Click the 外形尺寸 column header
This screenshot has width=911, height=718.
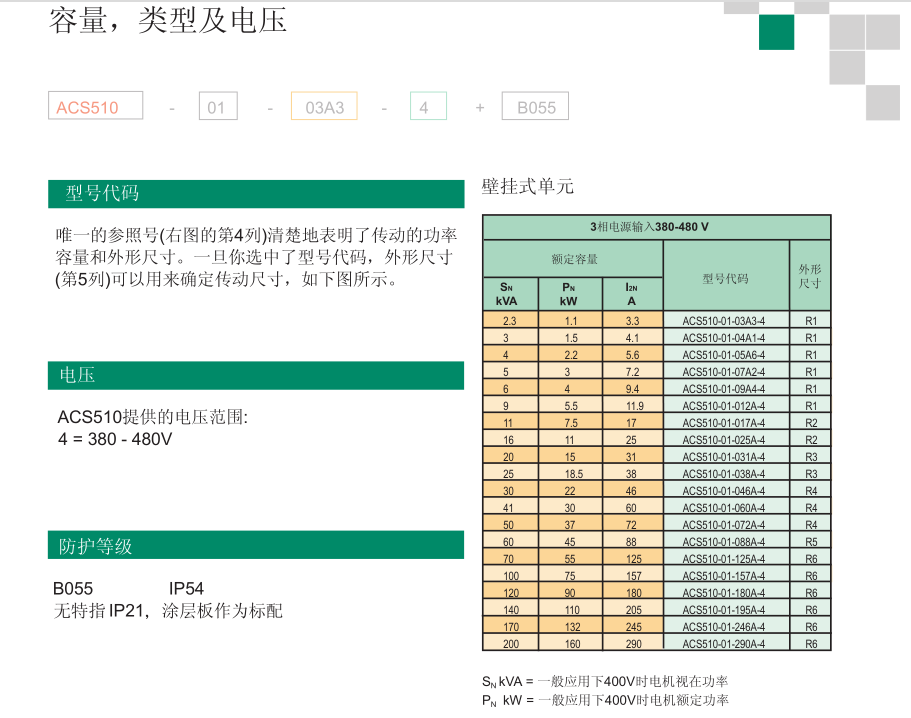pos(810,276)
